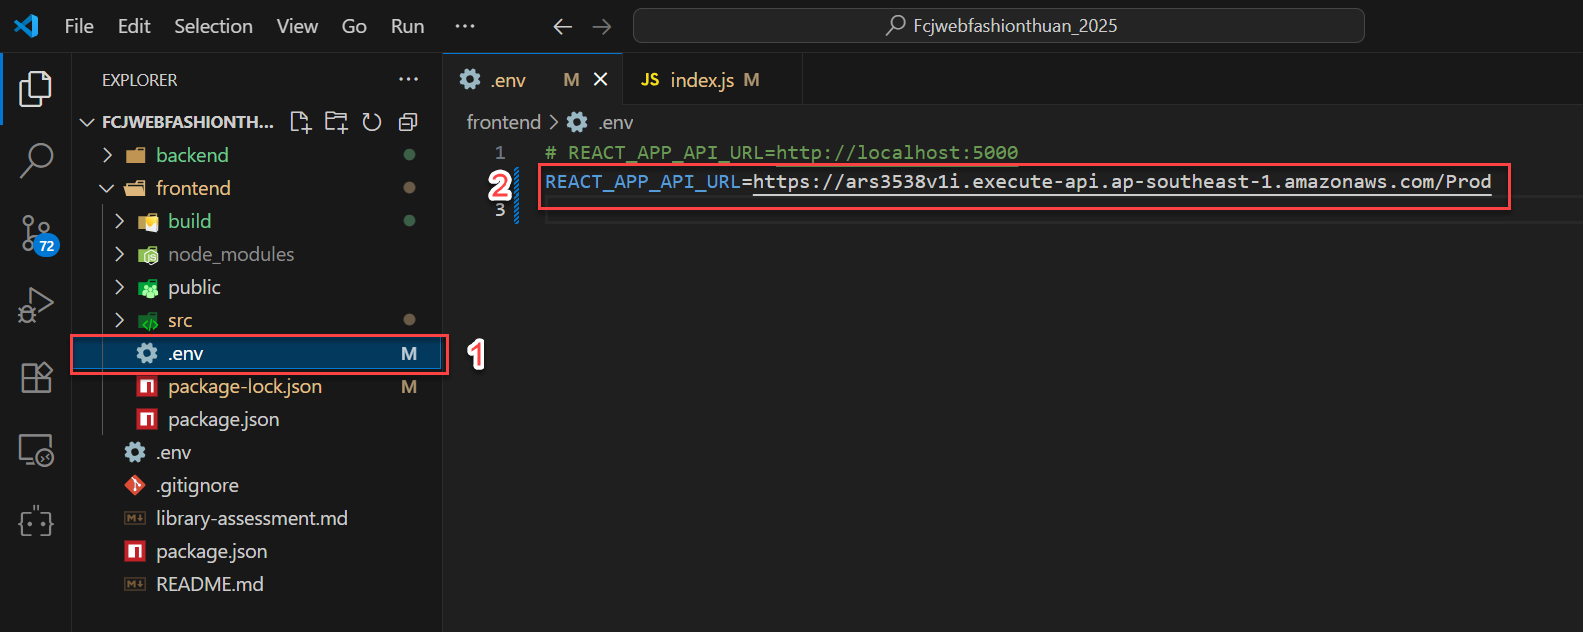Open the Extensions view icon
The height and width of the screenshot is (632, 1583).
pos(36,377)
